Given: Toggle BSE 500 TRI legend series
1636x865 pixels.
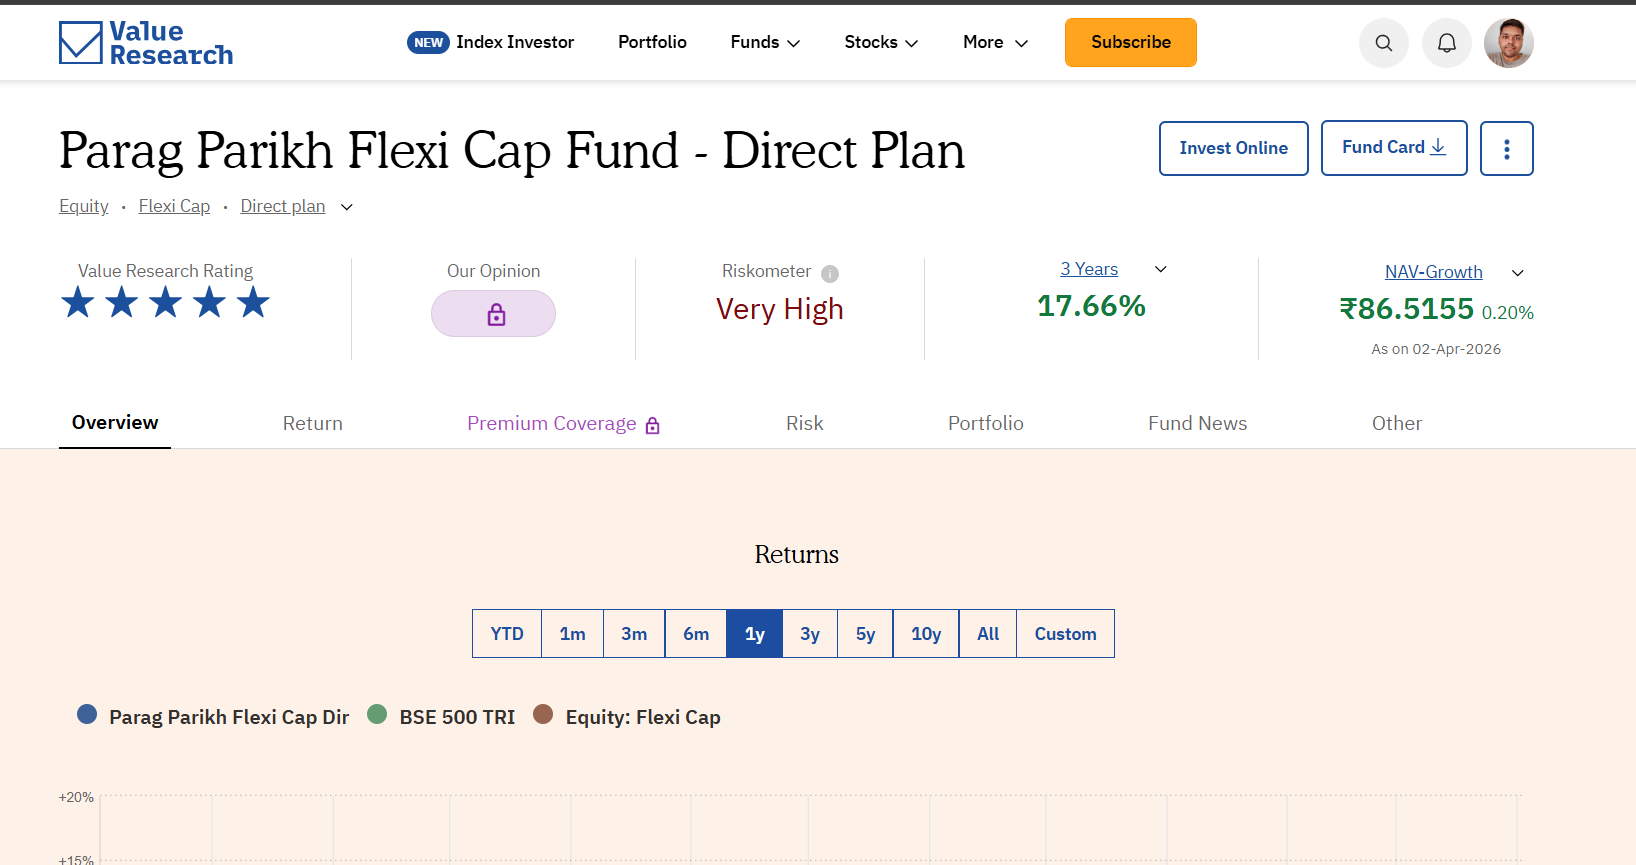Looking at the screenshot, I should [x=441, y=716].
